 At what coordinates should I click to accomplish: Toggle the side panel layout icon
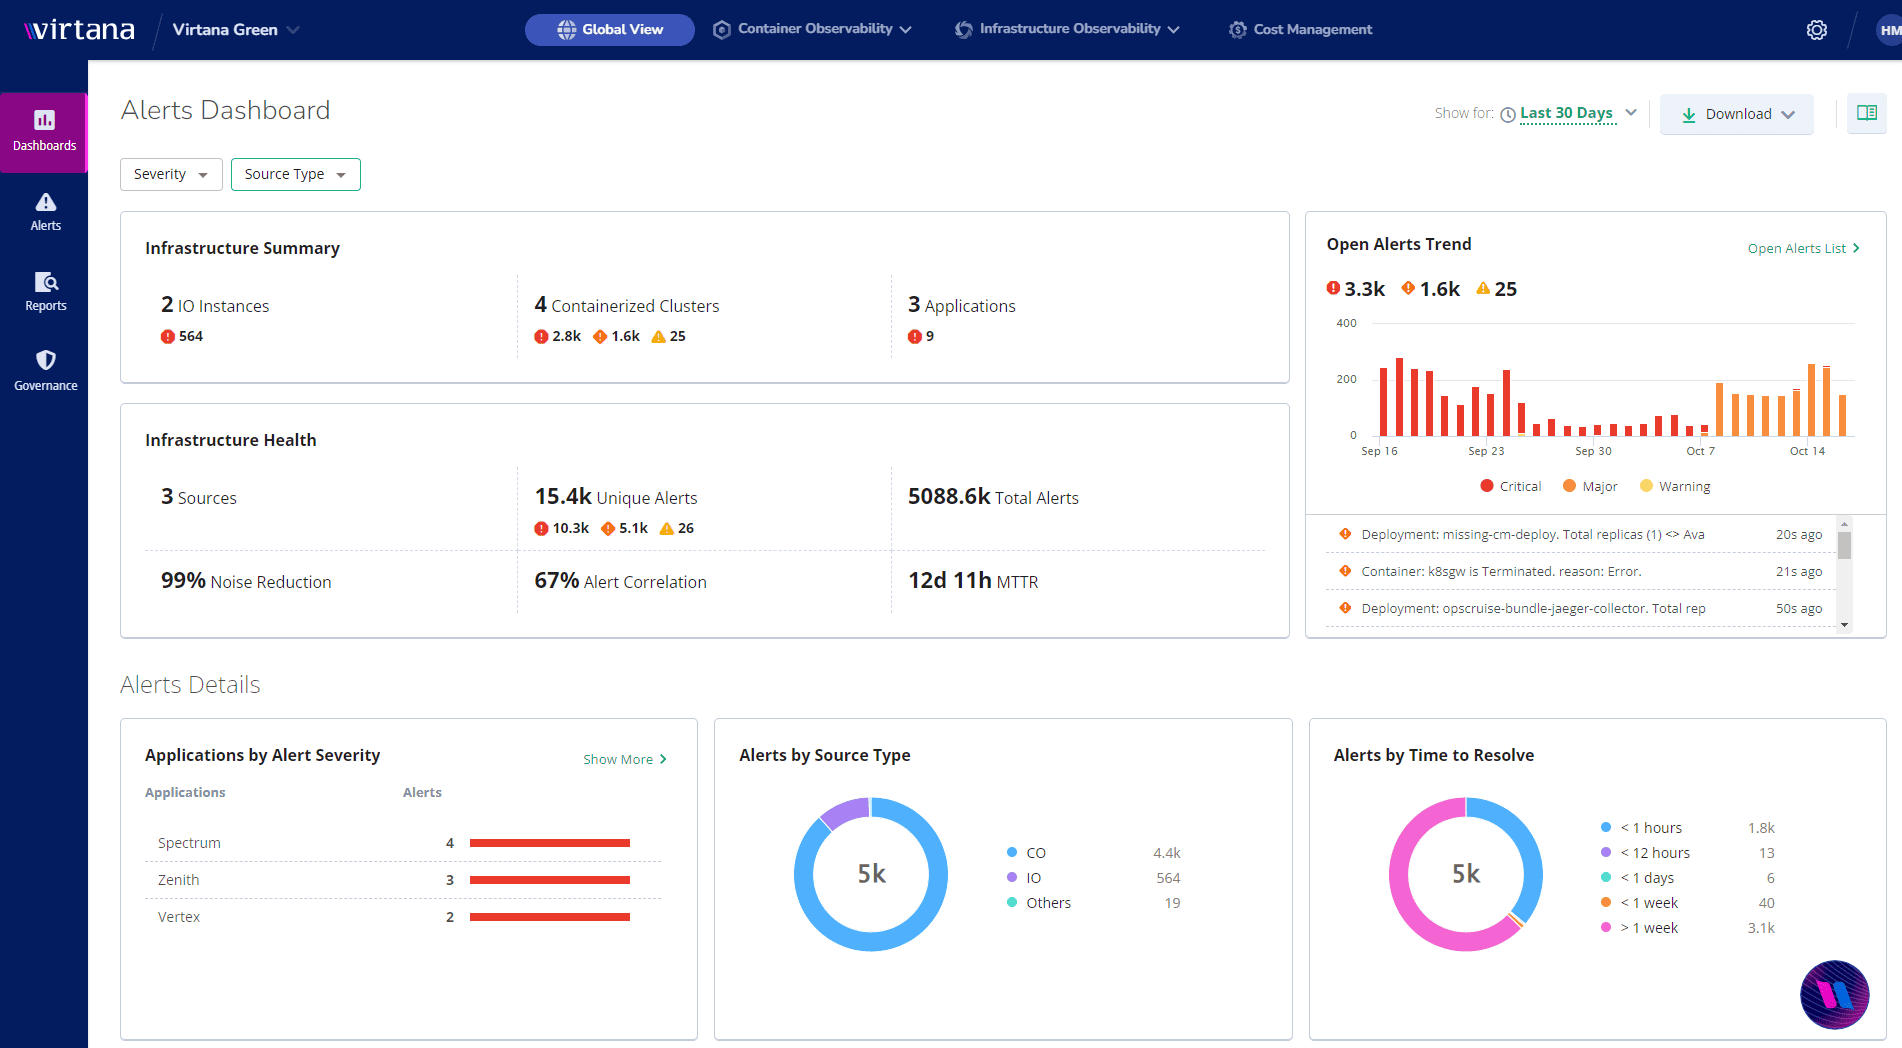coord(1866,113)
